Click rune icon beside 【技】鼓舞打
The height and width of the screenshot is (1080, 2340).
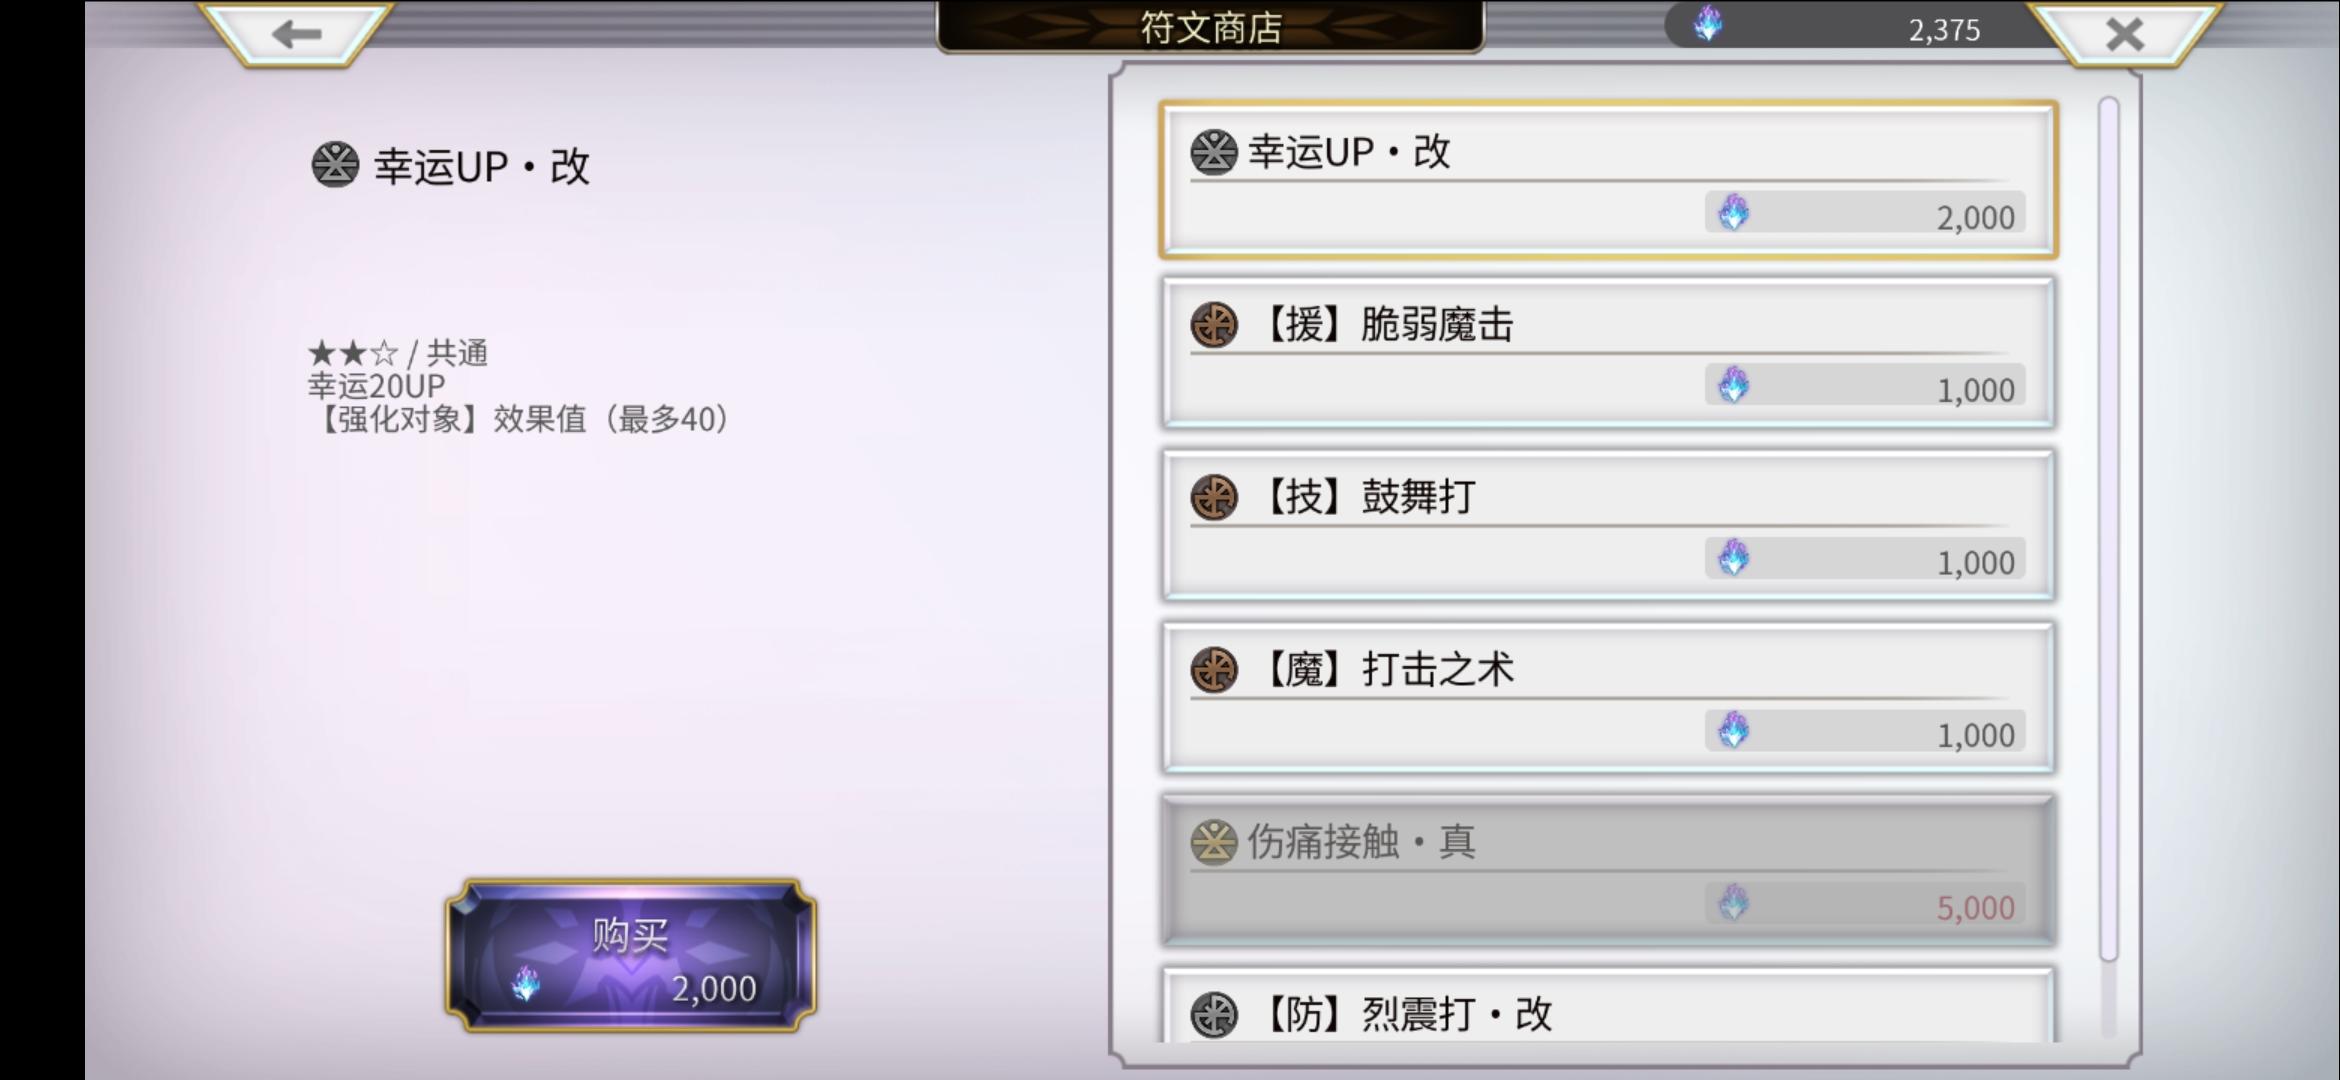(x=1214, y=498)
